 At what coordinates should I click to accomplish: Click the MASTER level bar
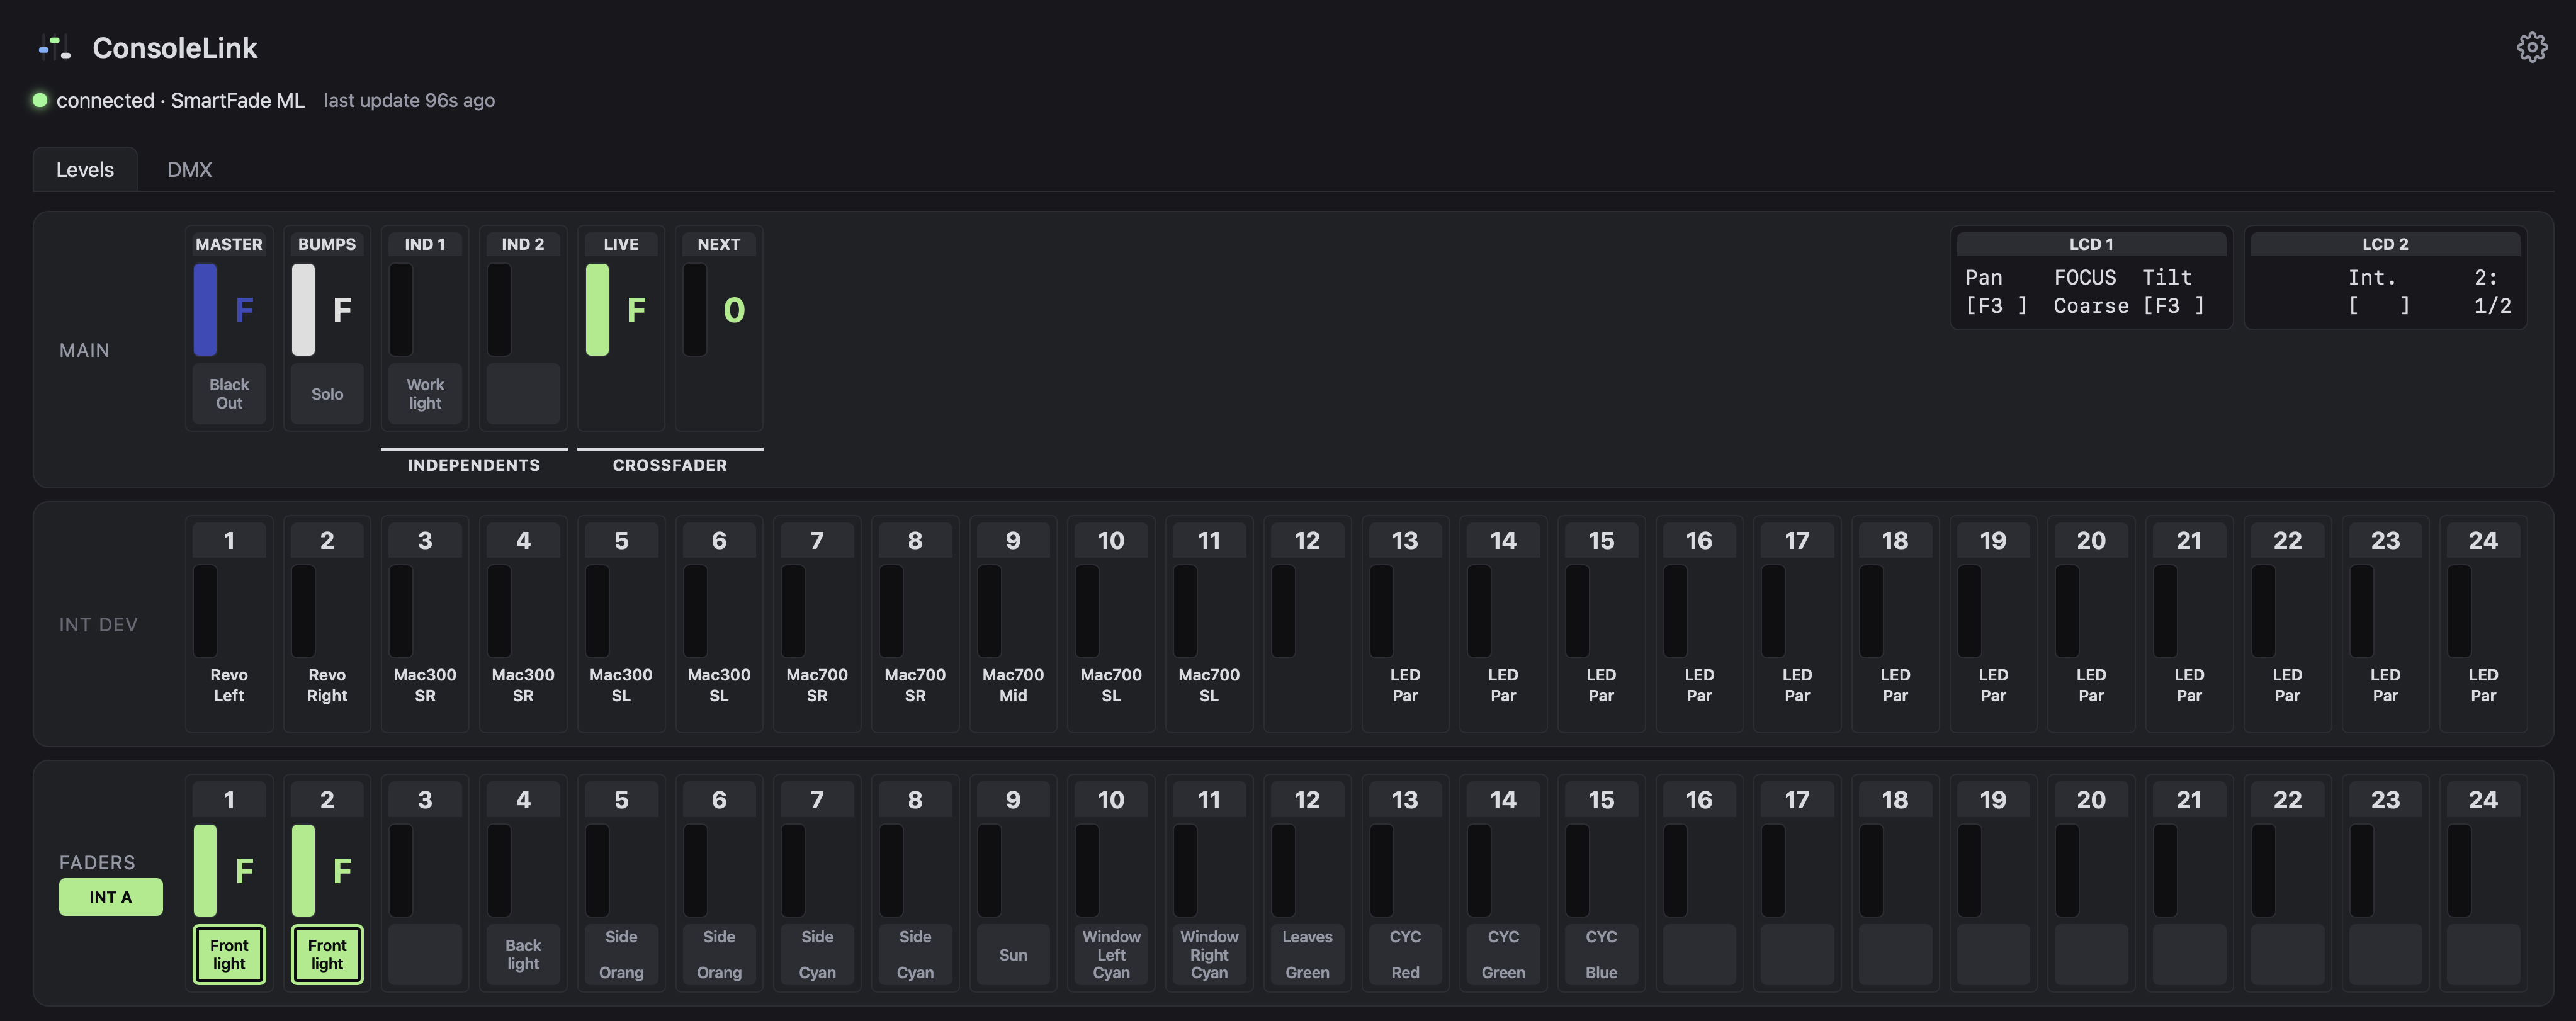pyautogui.click(x=205, y=309)
